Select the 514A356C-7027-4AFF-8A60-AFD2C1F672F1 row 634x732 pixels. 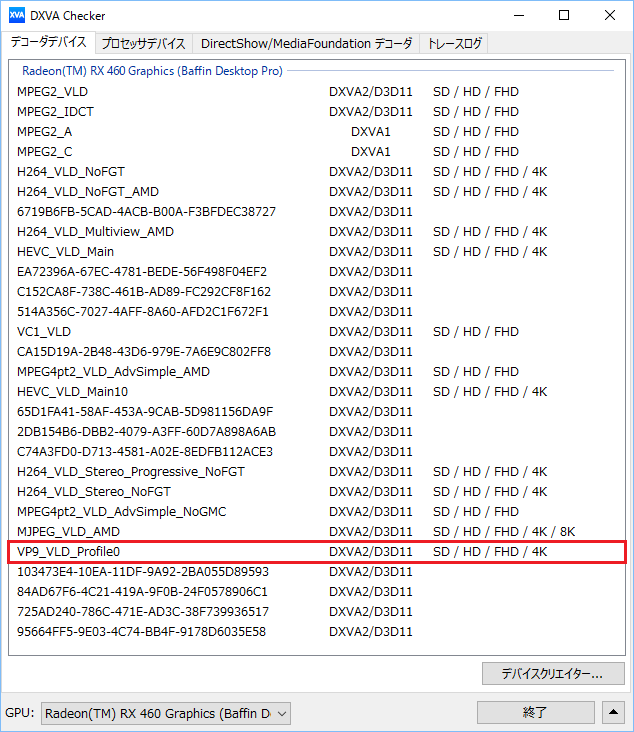317,312
